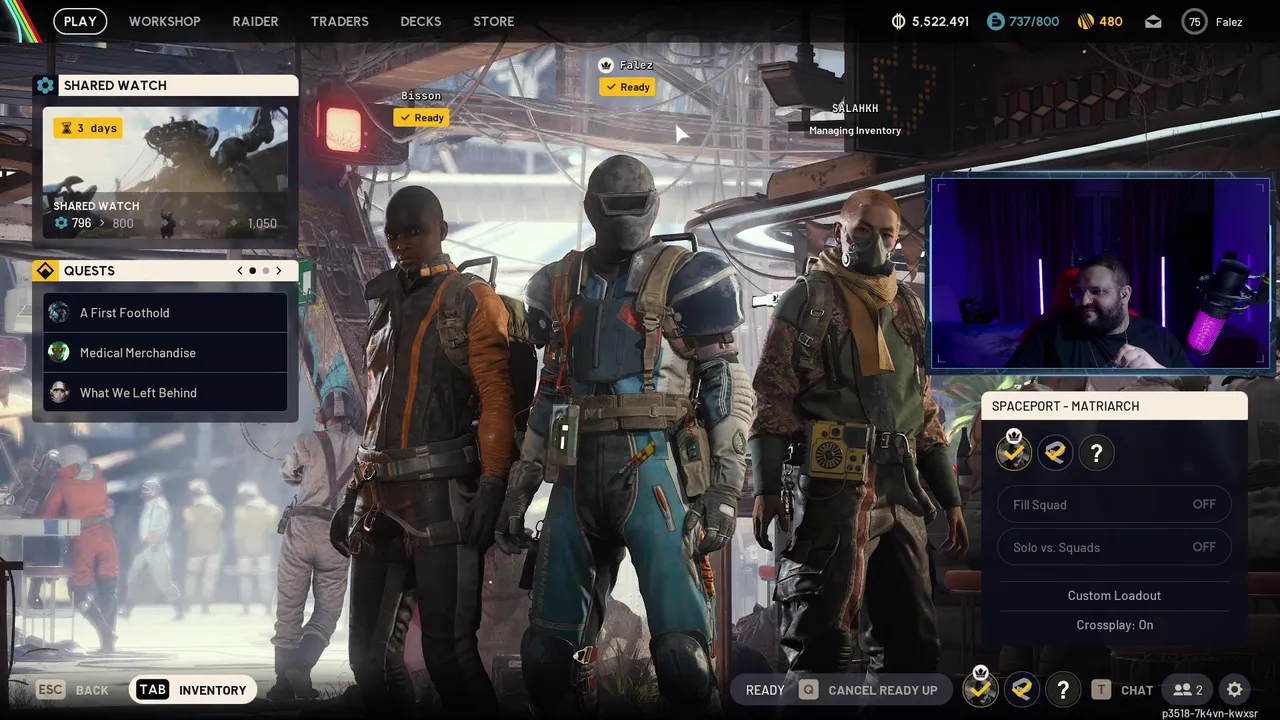Click unknown member question mark in Spaceport panel
The image size is (1280, 720).
1096,453
